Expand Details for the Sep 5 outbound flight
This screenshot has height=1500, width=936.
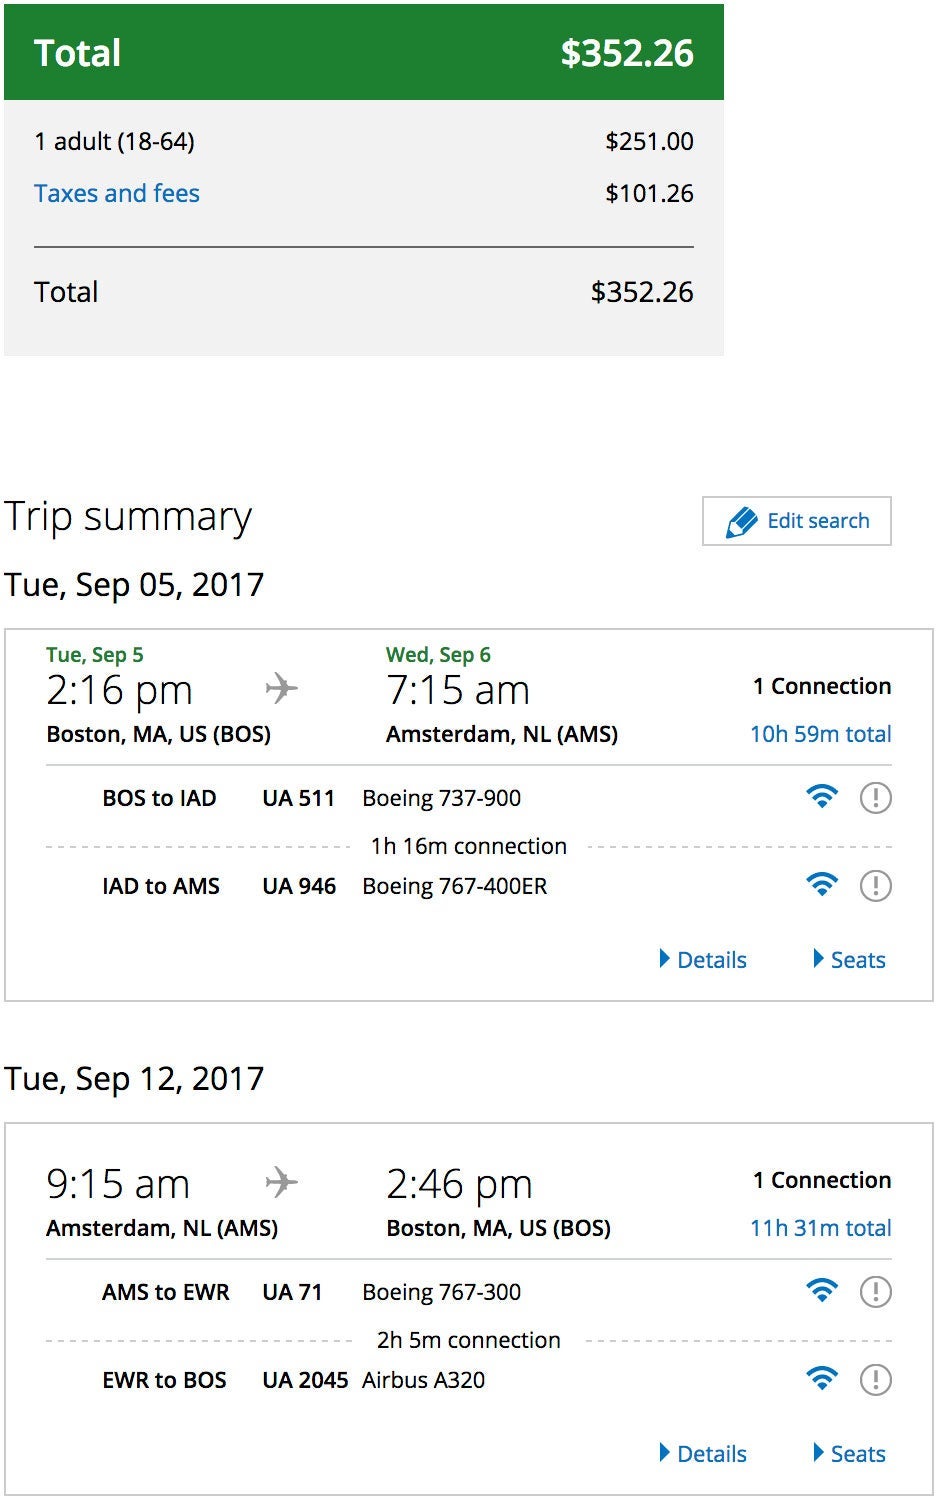point(703,960)
